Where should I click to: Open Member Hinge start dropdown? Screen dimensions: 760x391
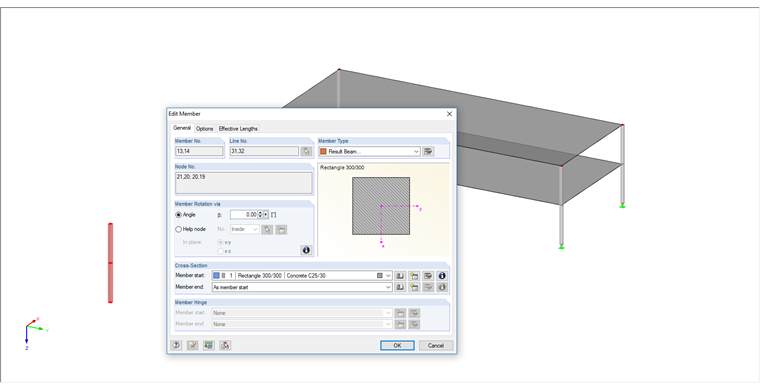point(388,313)
